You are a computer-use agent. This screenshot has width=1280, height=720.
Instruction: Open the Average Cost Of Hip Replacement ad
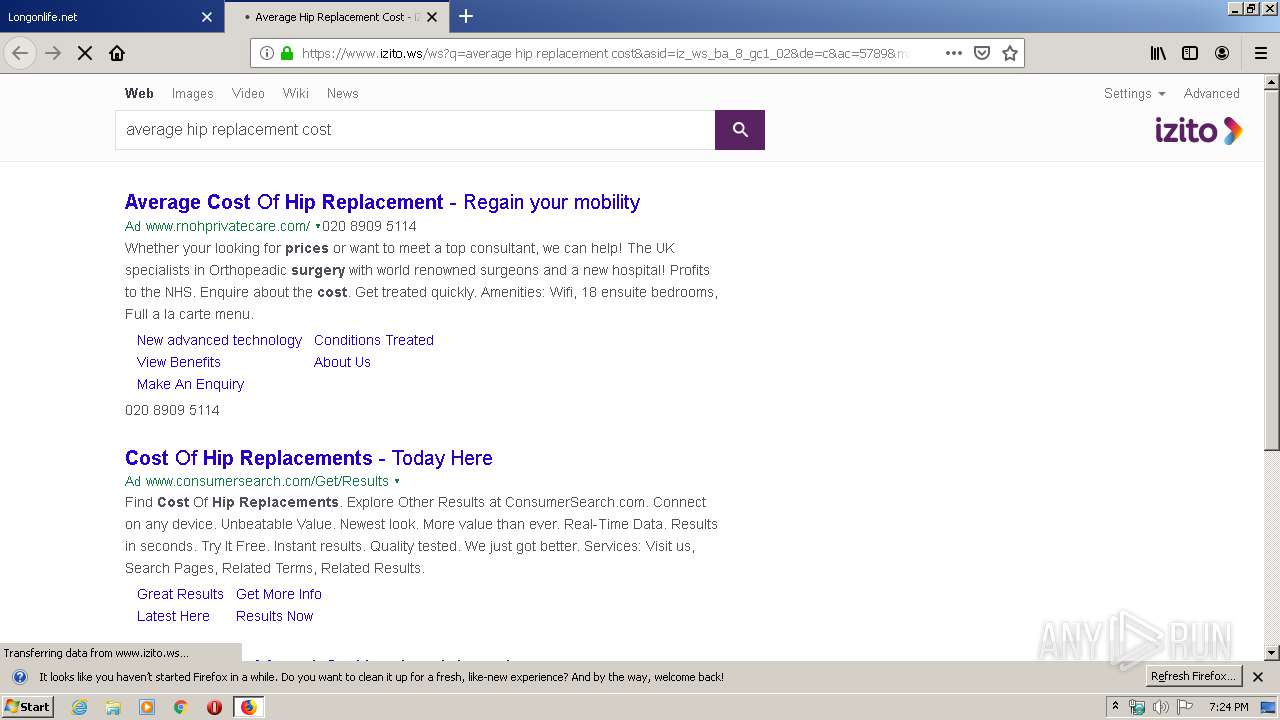(382, 202)
